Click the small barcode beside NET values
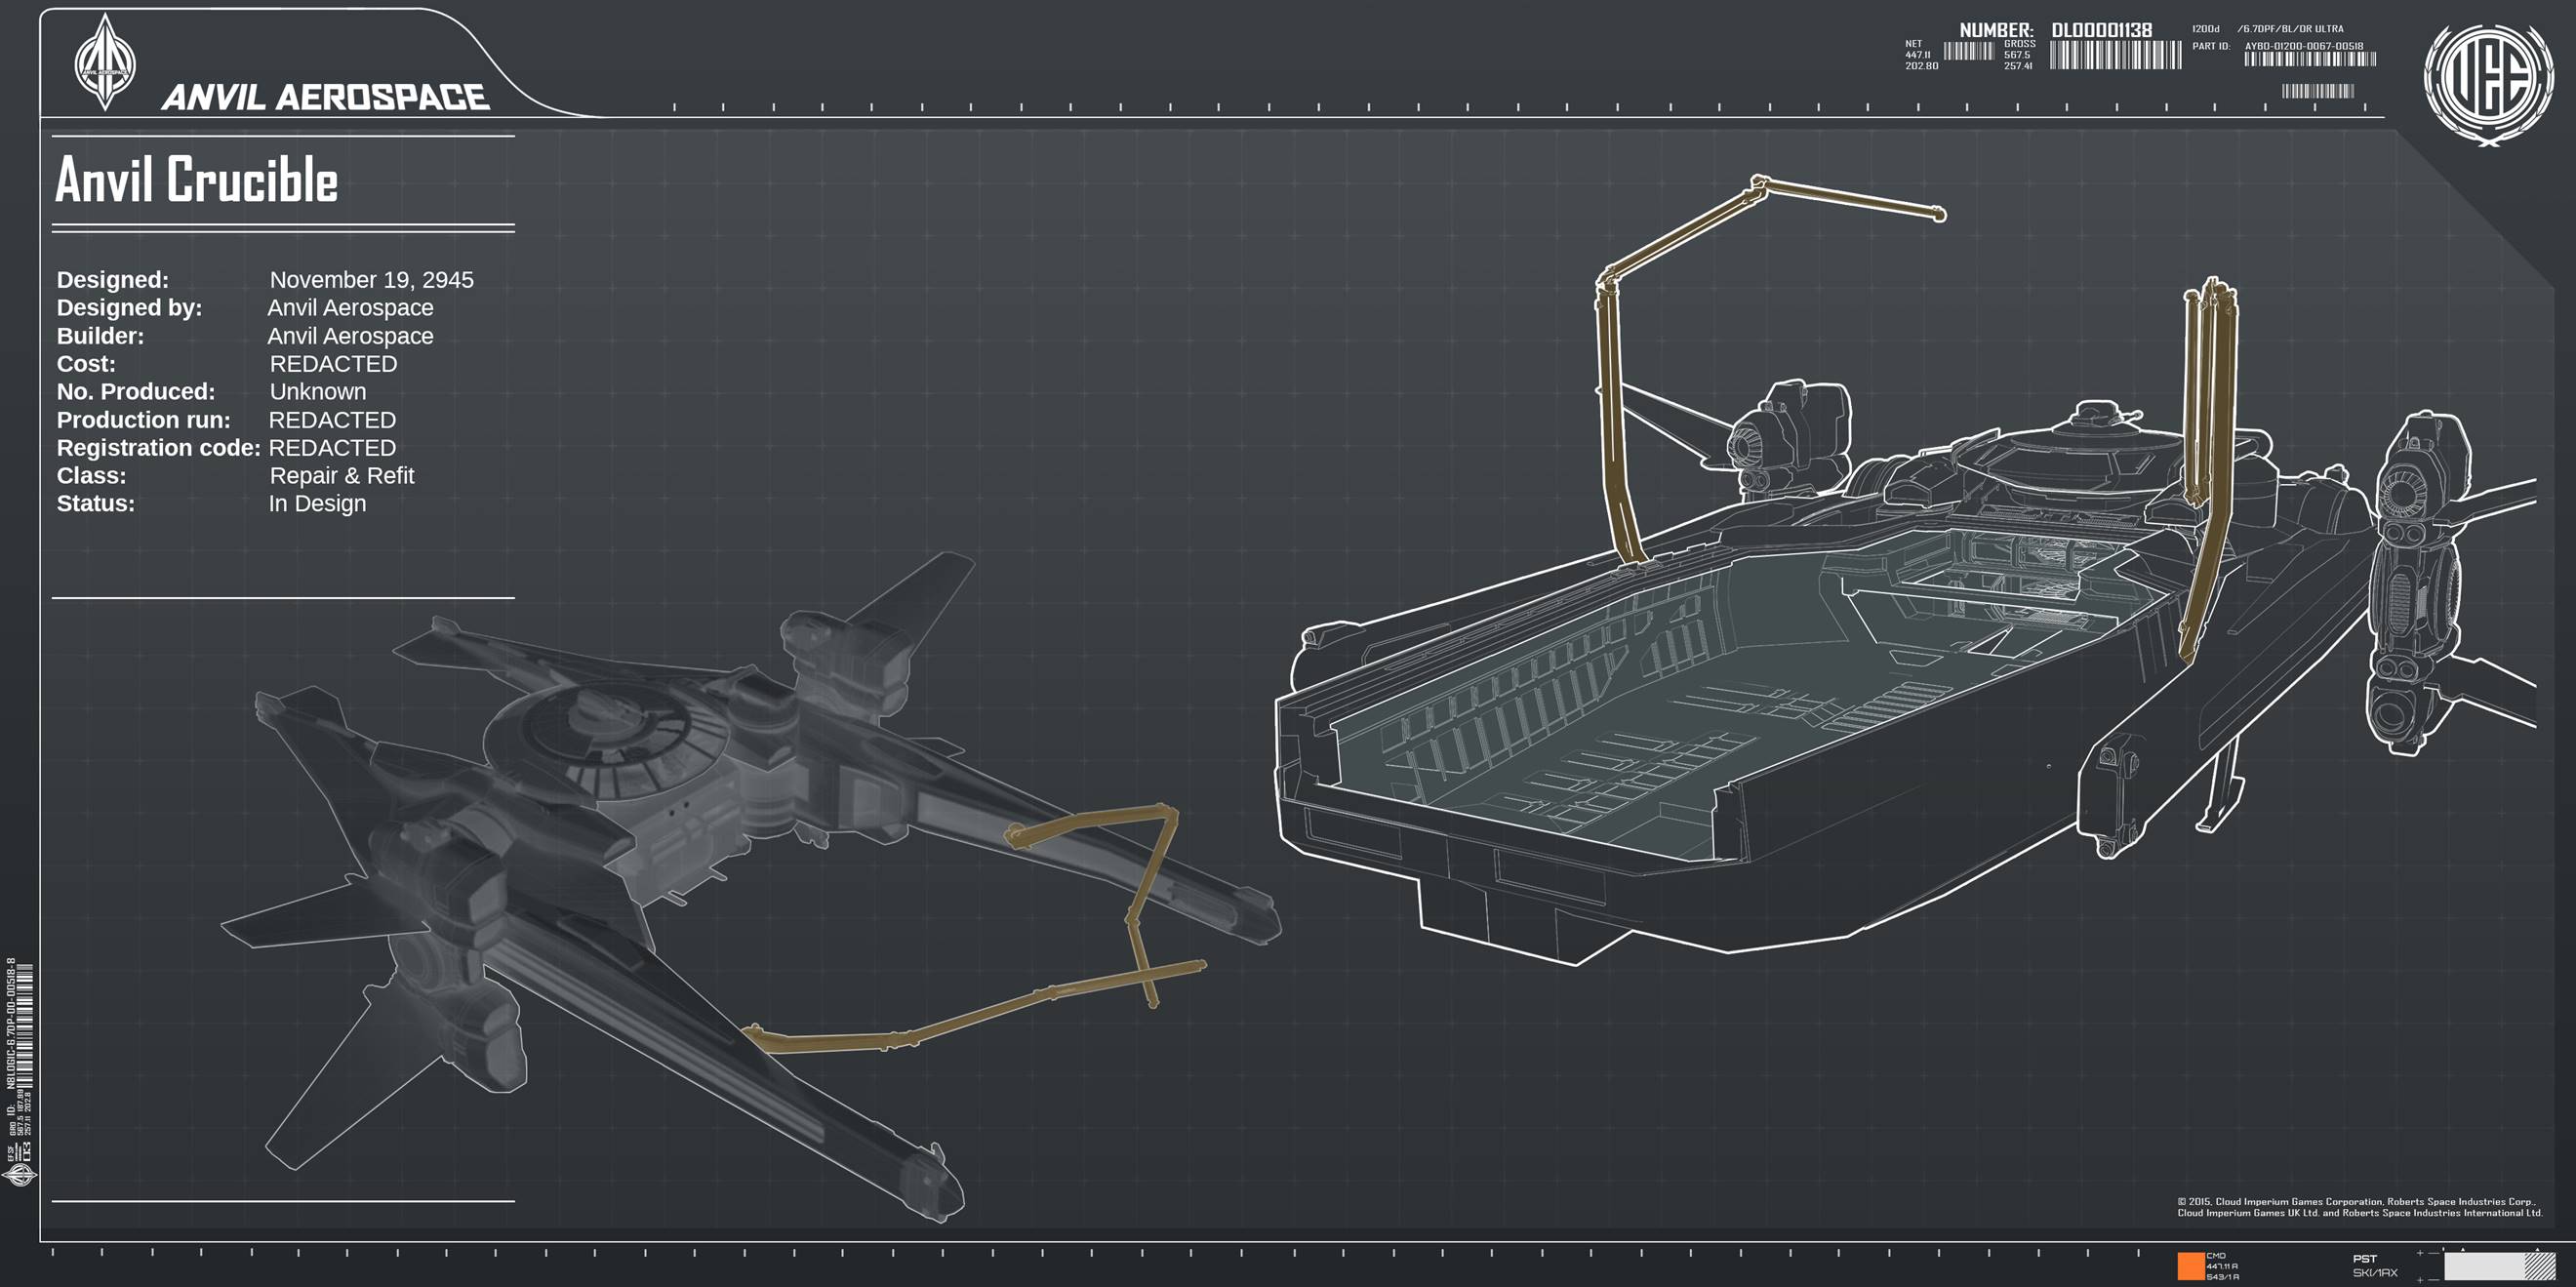 (1968, 52)
